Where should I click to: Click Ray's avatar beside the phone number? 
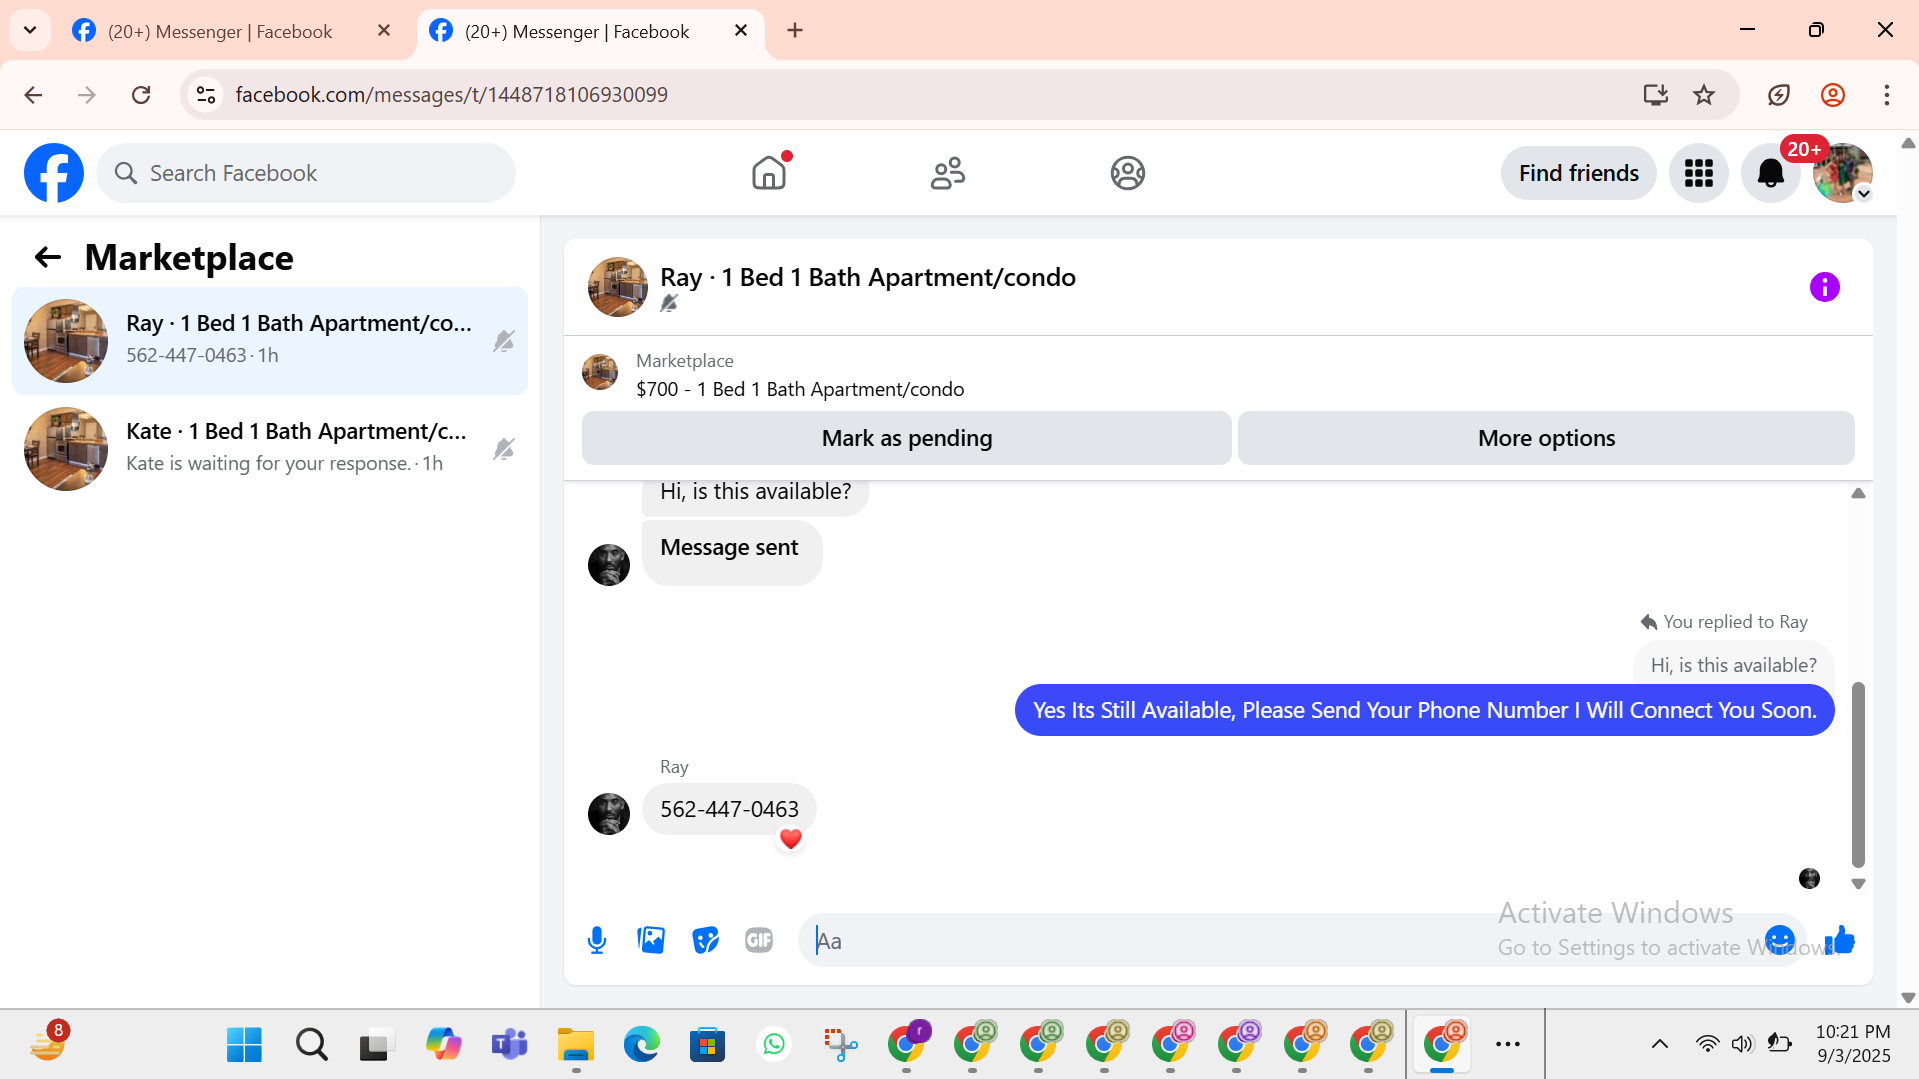coord(609,814)
